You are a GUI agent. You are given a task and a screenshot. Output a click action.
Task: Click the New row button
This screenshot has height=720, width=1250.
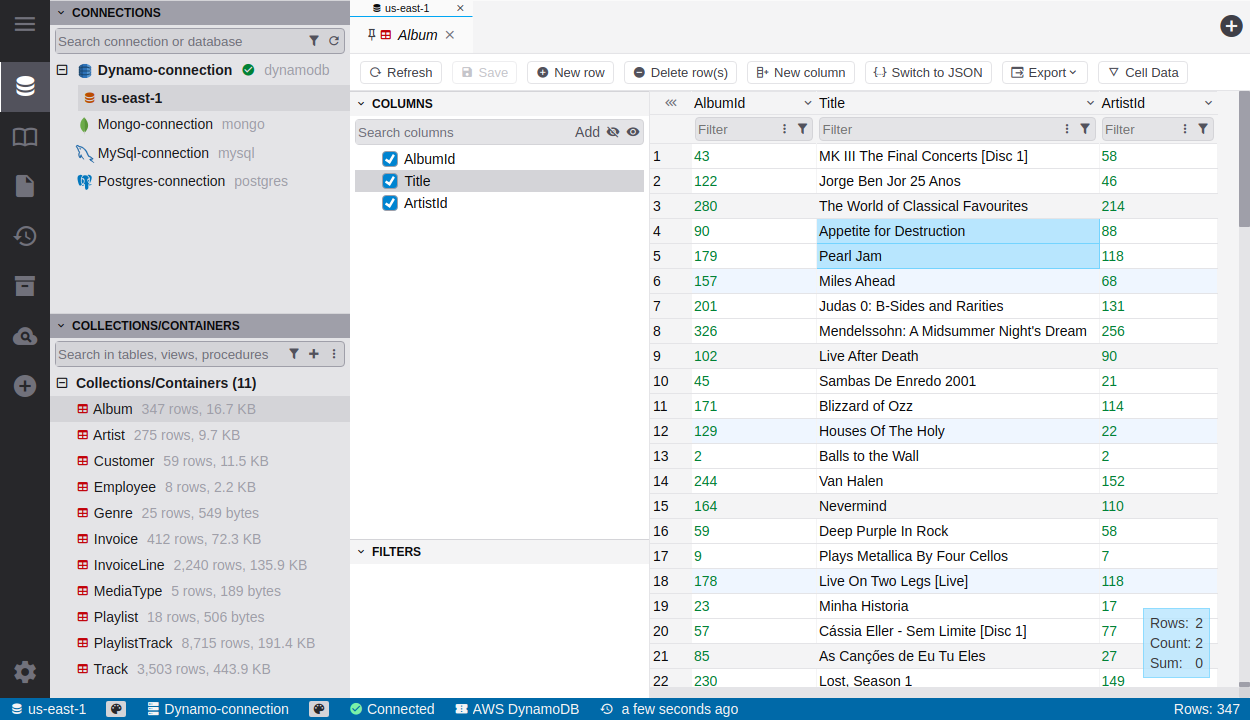(570, 72)
